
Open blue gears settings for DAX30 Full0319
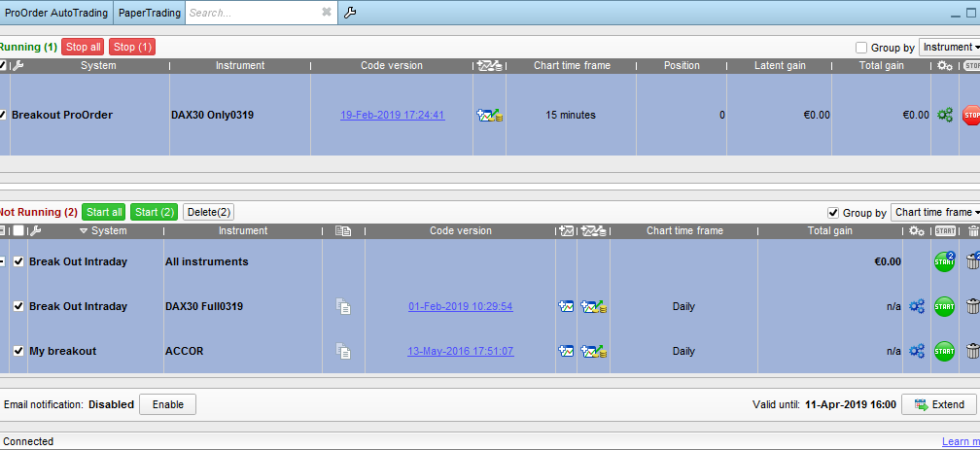(917, 306)
